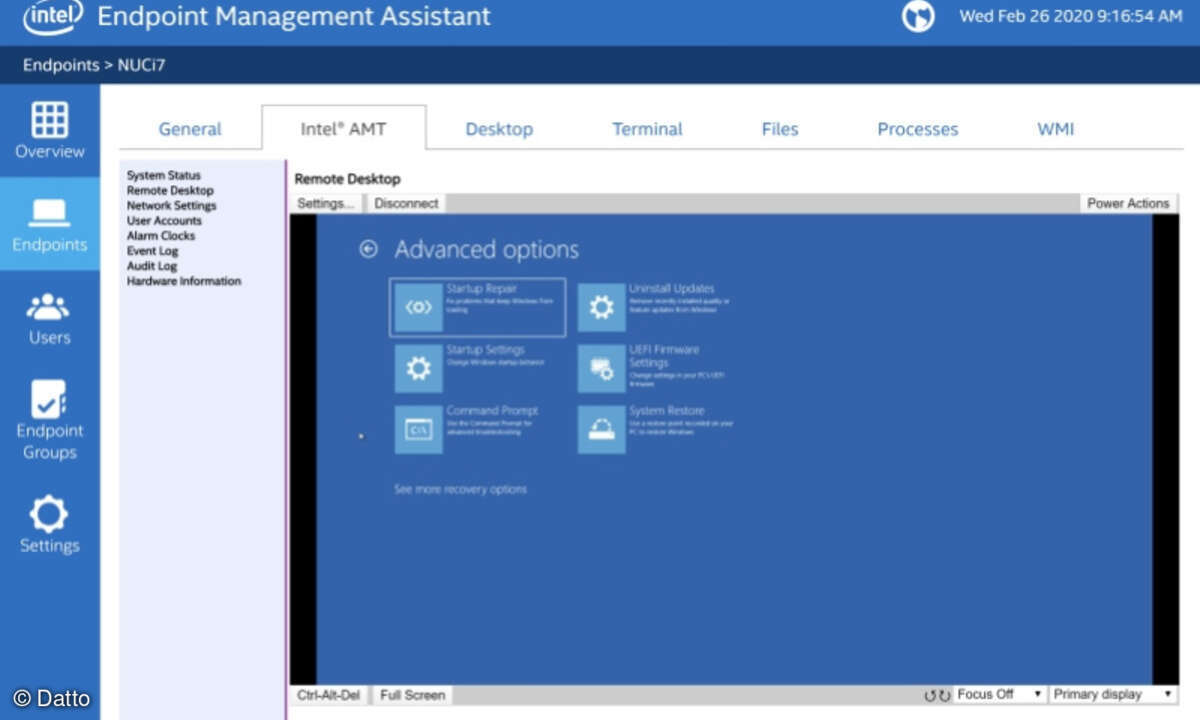The height and width of the screenshot is (720, 1200).
Task: Open Remote Desktop in AMT menu
Action: [x=170, y=190]
